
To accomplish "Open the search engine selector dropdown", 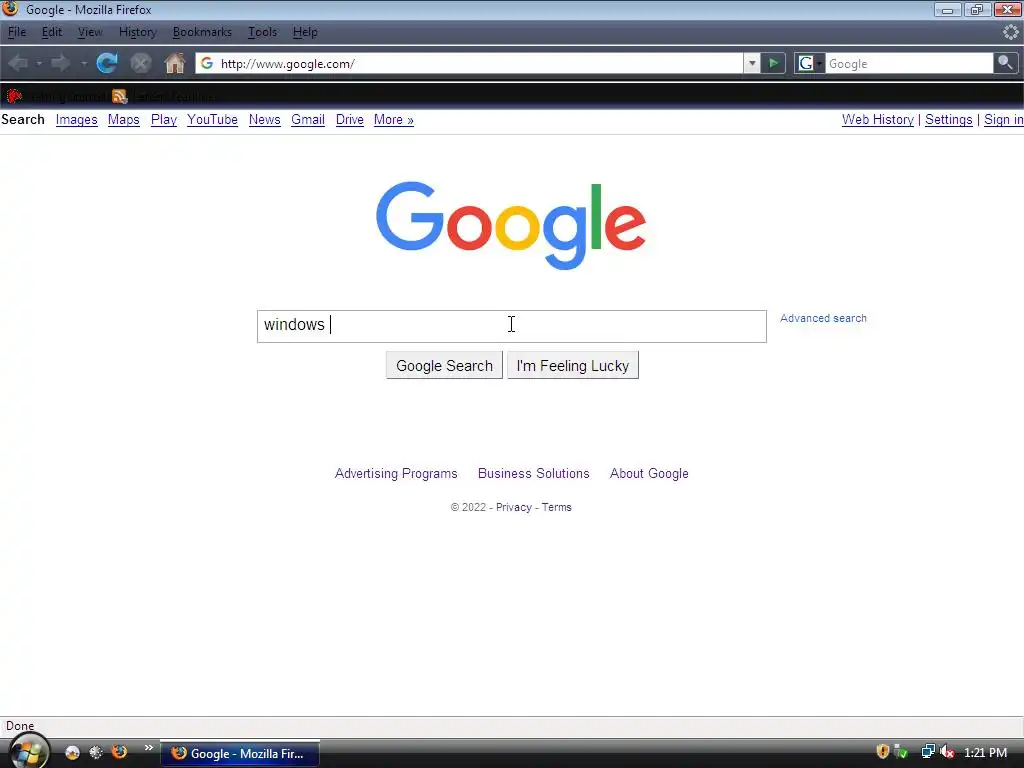I will coord(808,63).
